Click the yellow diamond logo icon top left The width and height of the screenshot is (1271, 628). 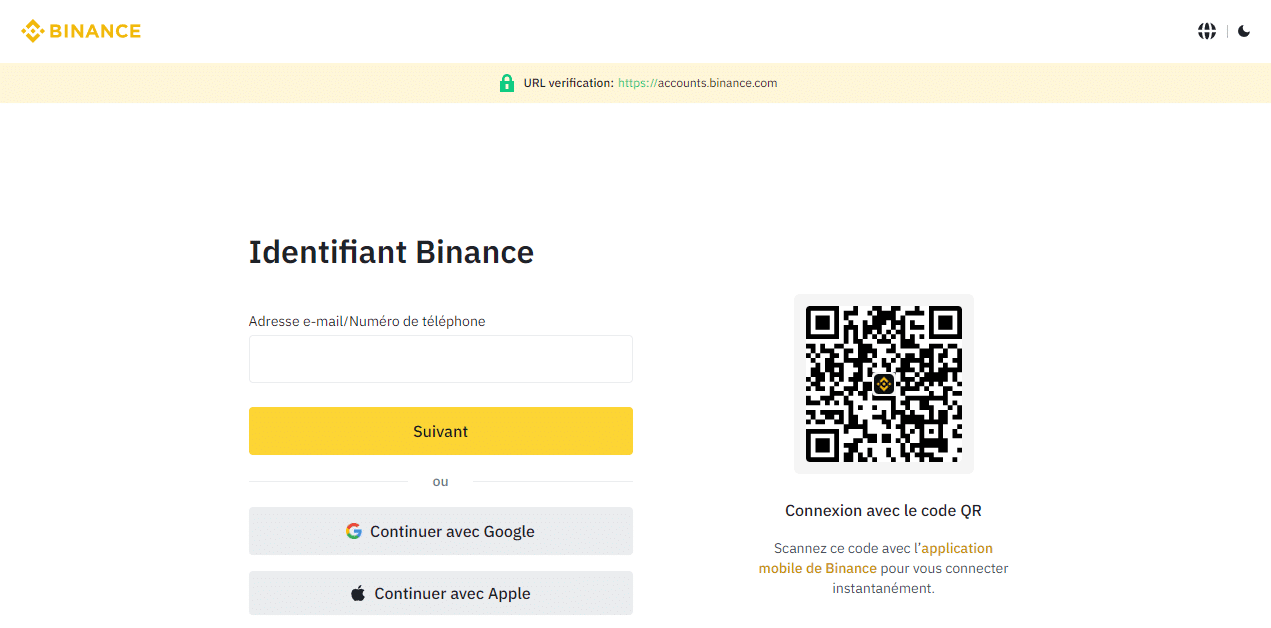tap(33, 30)
